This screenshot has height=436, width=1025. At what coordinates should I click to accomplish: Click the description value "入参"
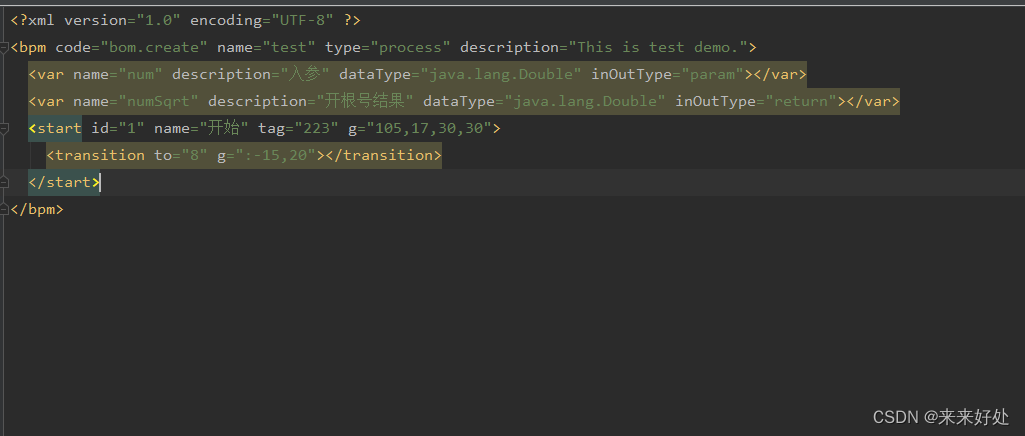pyautogui.click(x=303, y=75)
